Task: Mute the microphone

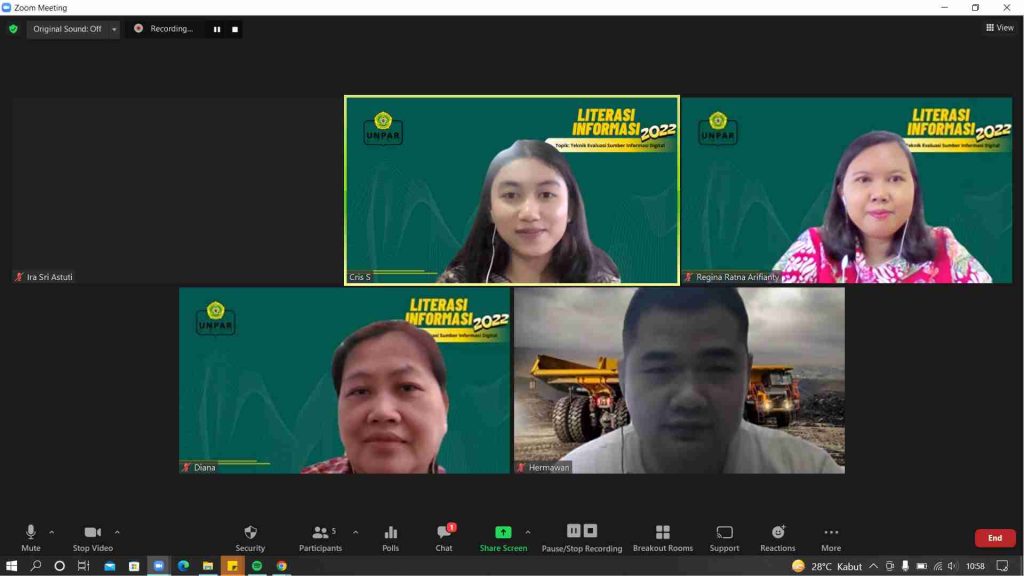Action: [30, 537]
